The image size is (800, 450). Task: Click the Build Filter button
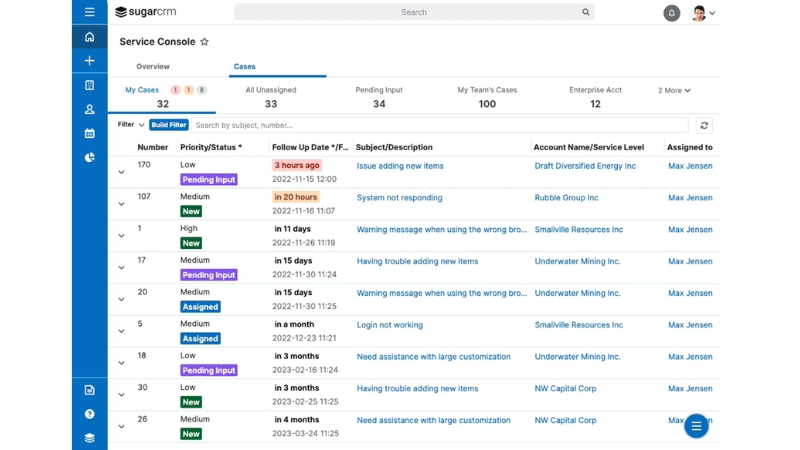[x=169, y=125]
